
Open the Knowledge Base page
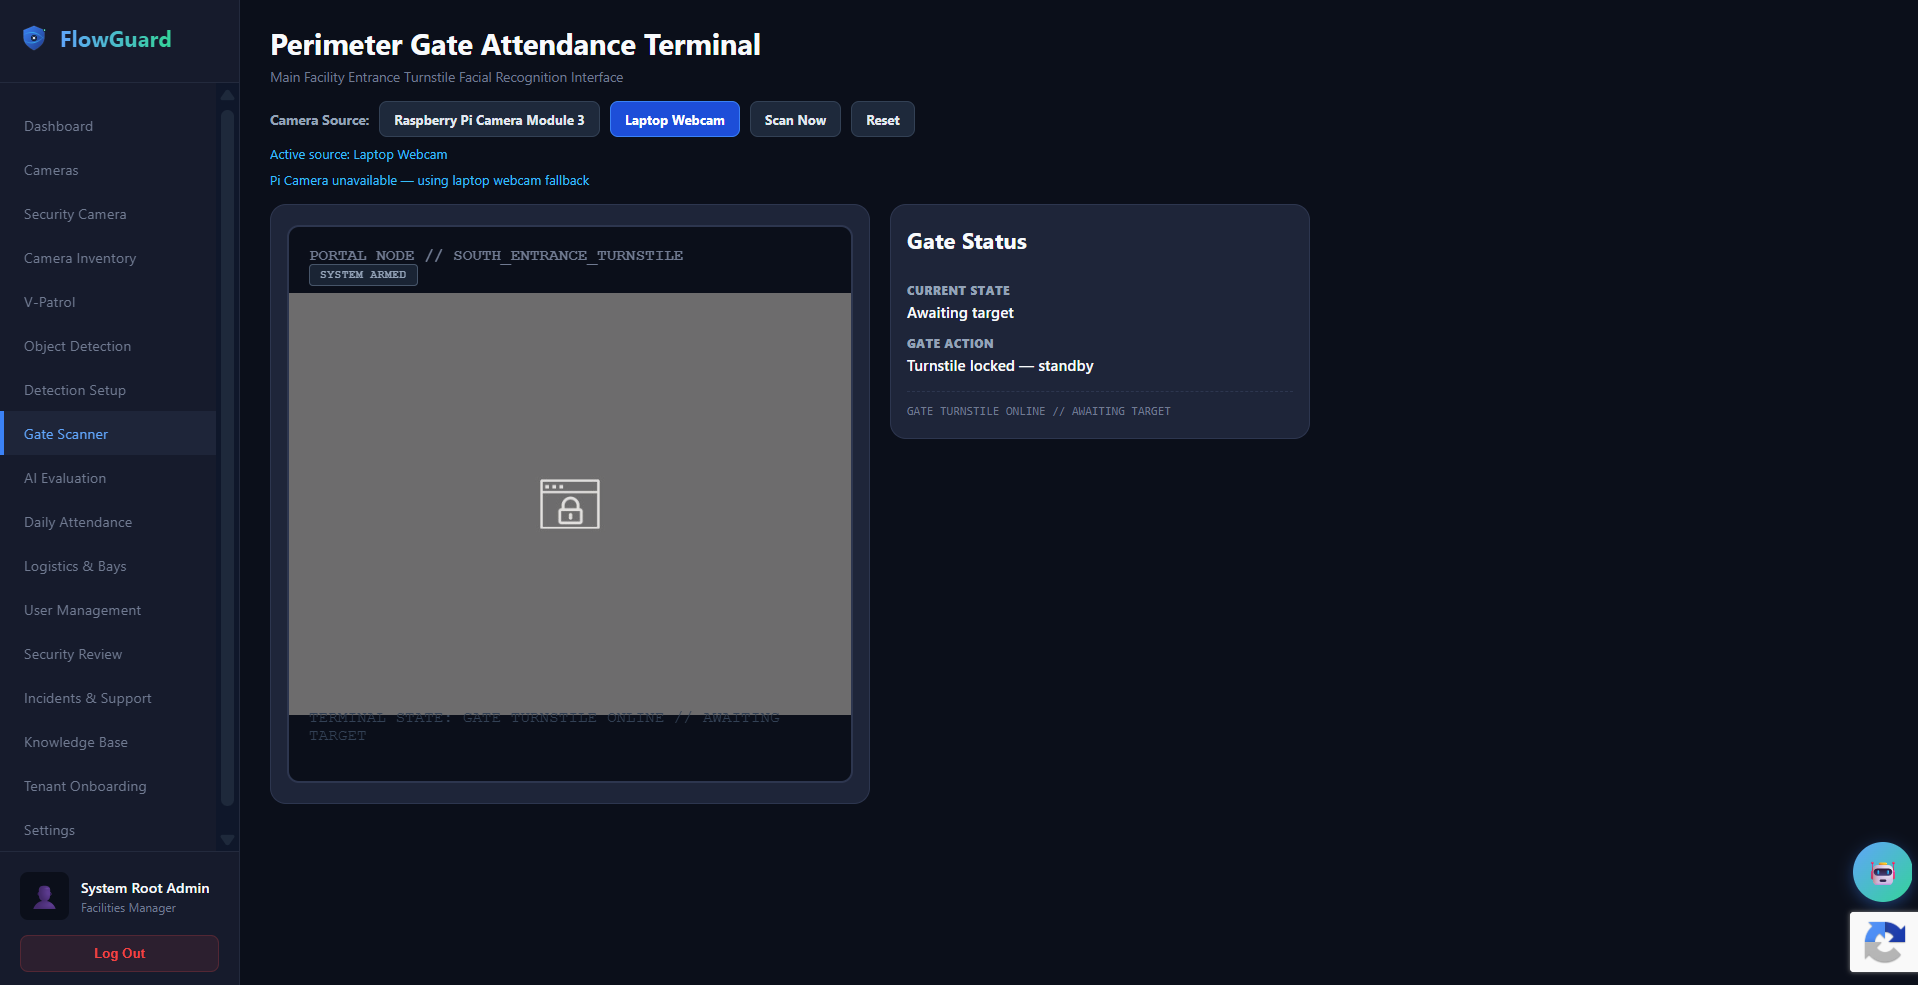click(108, 742)
